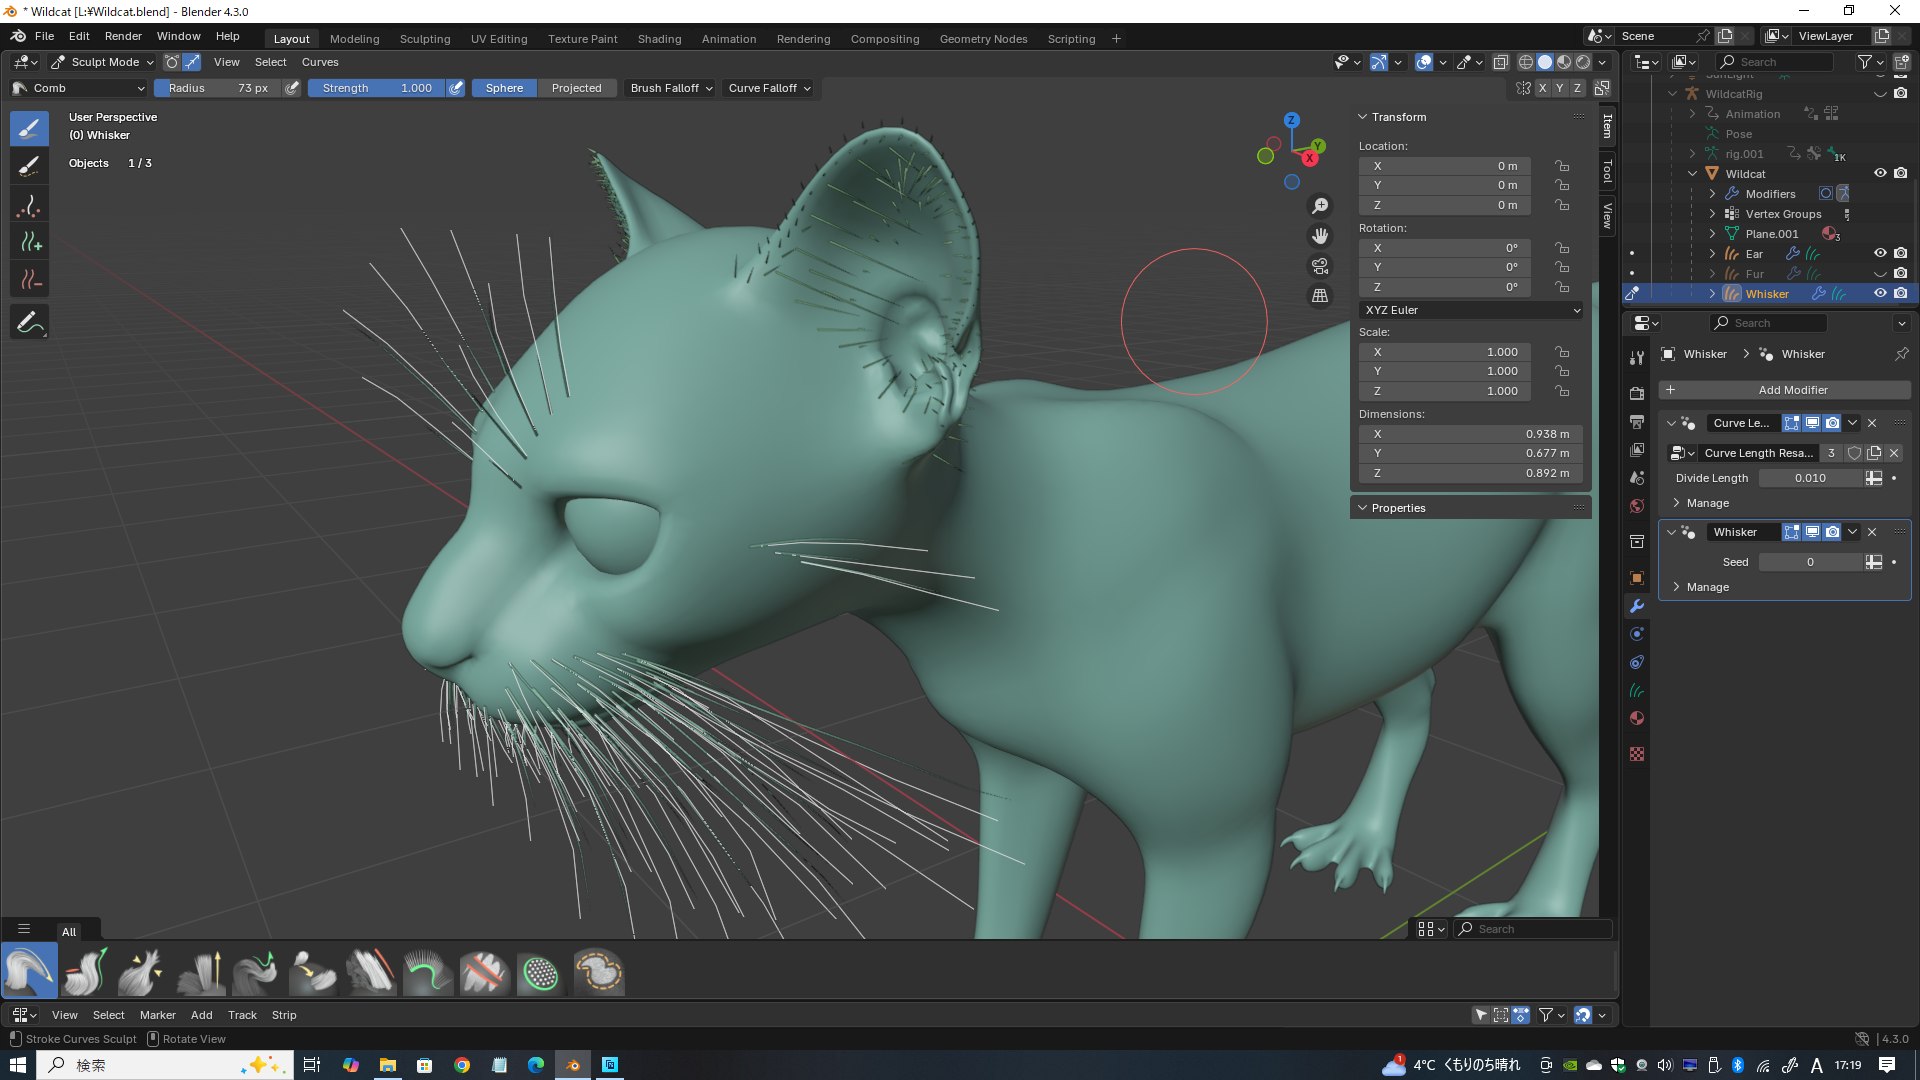The height and width of the screenshot is (1080, 1920).
Task: Click the brush Strength slider
Action: [x=376, y=88]
